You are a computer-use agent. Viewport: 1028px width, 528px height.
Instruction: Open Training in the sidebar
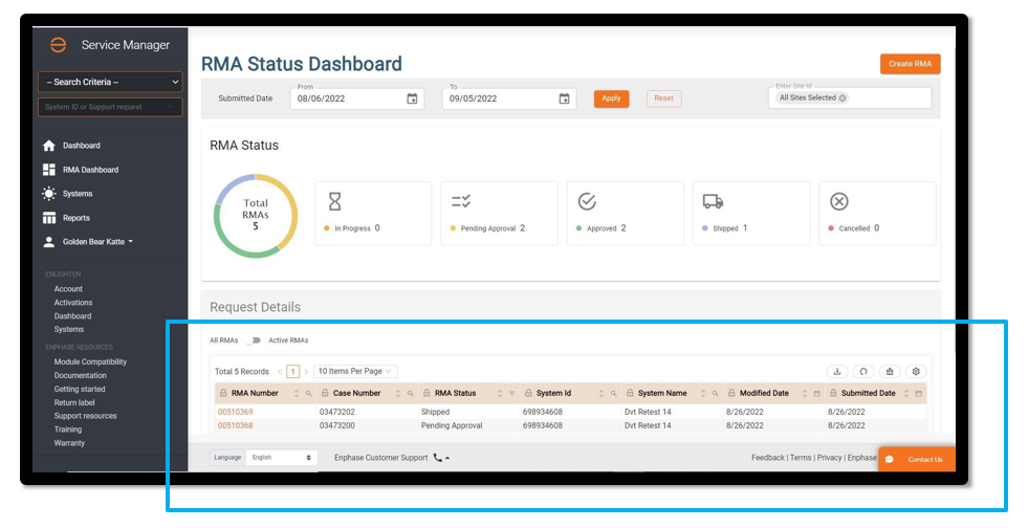pyautogui.click(x=68, y=430)
